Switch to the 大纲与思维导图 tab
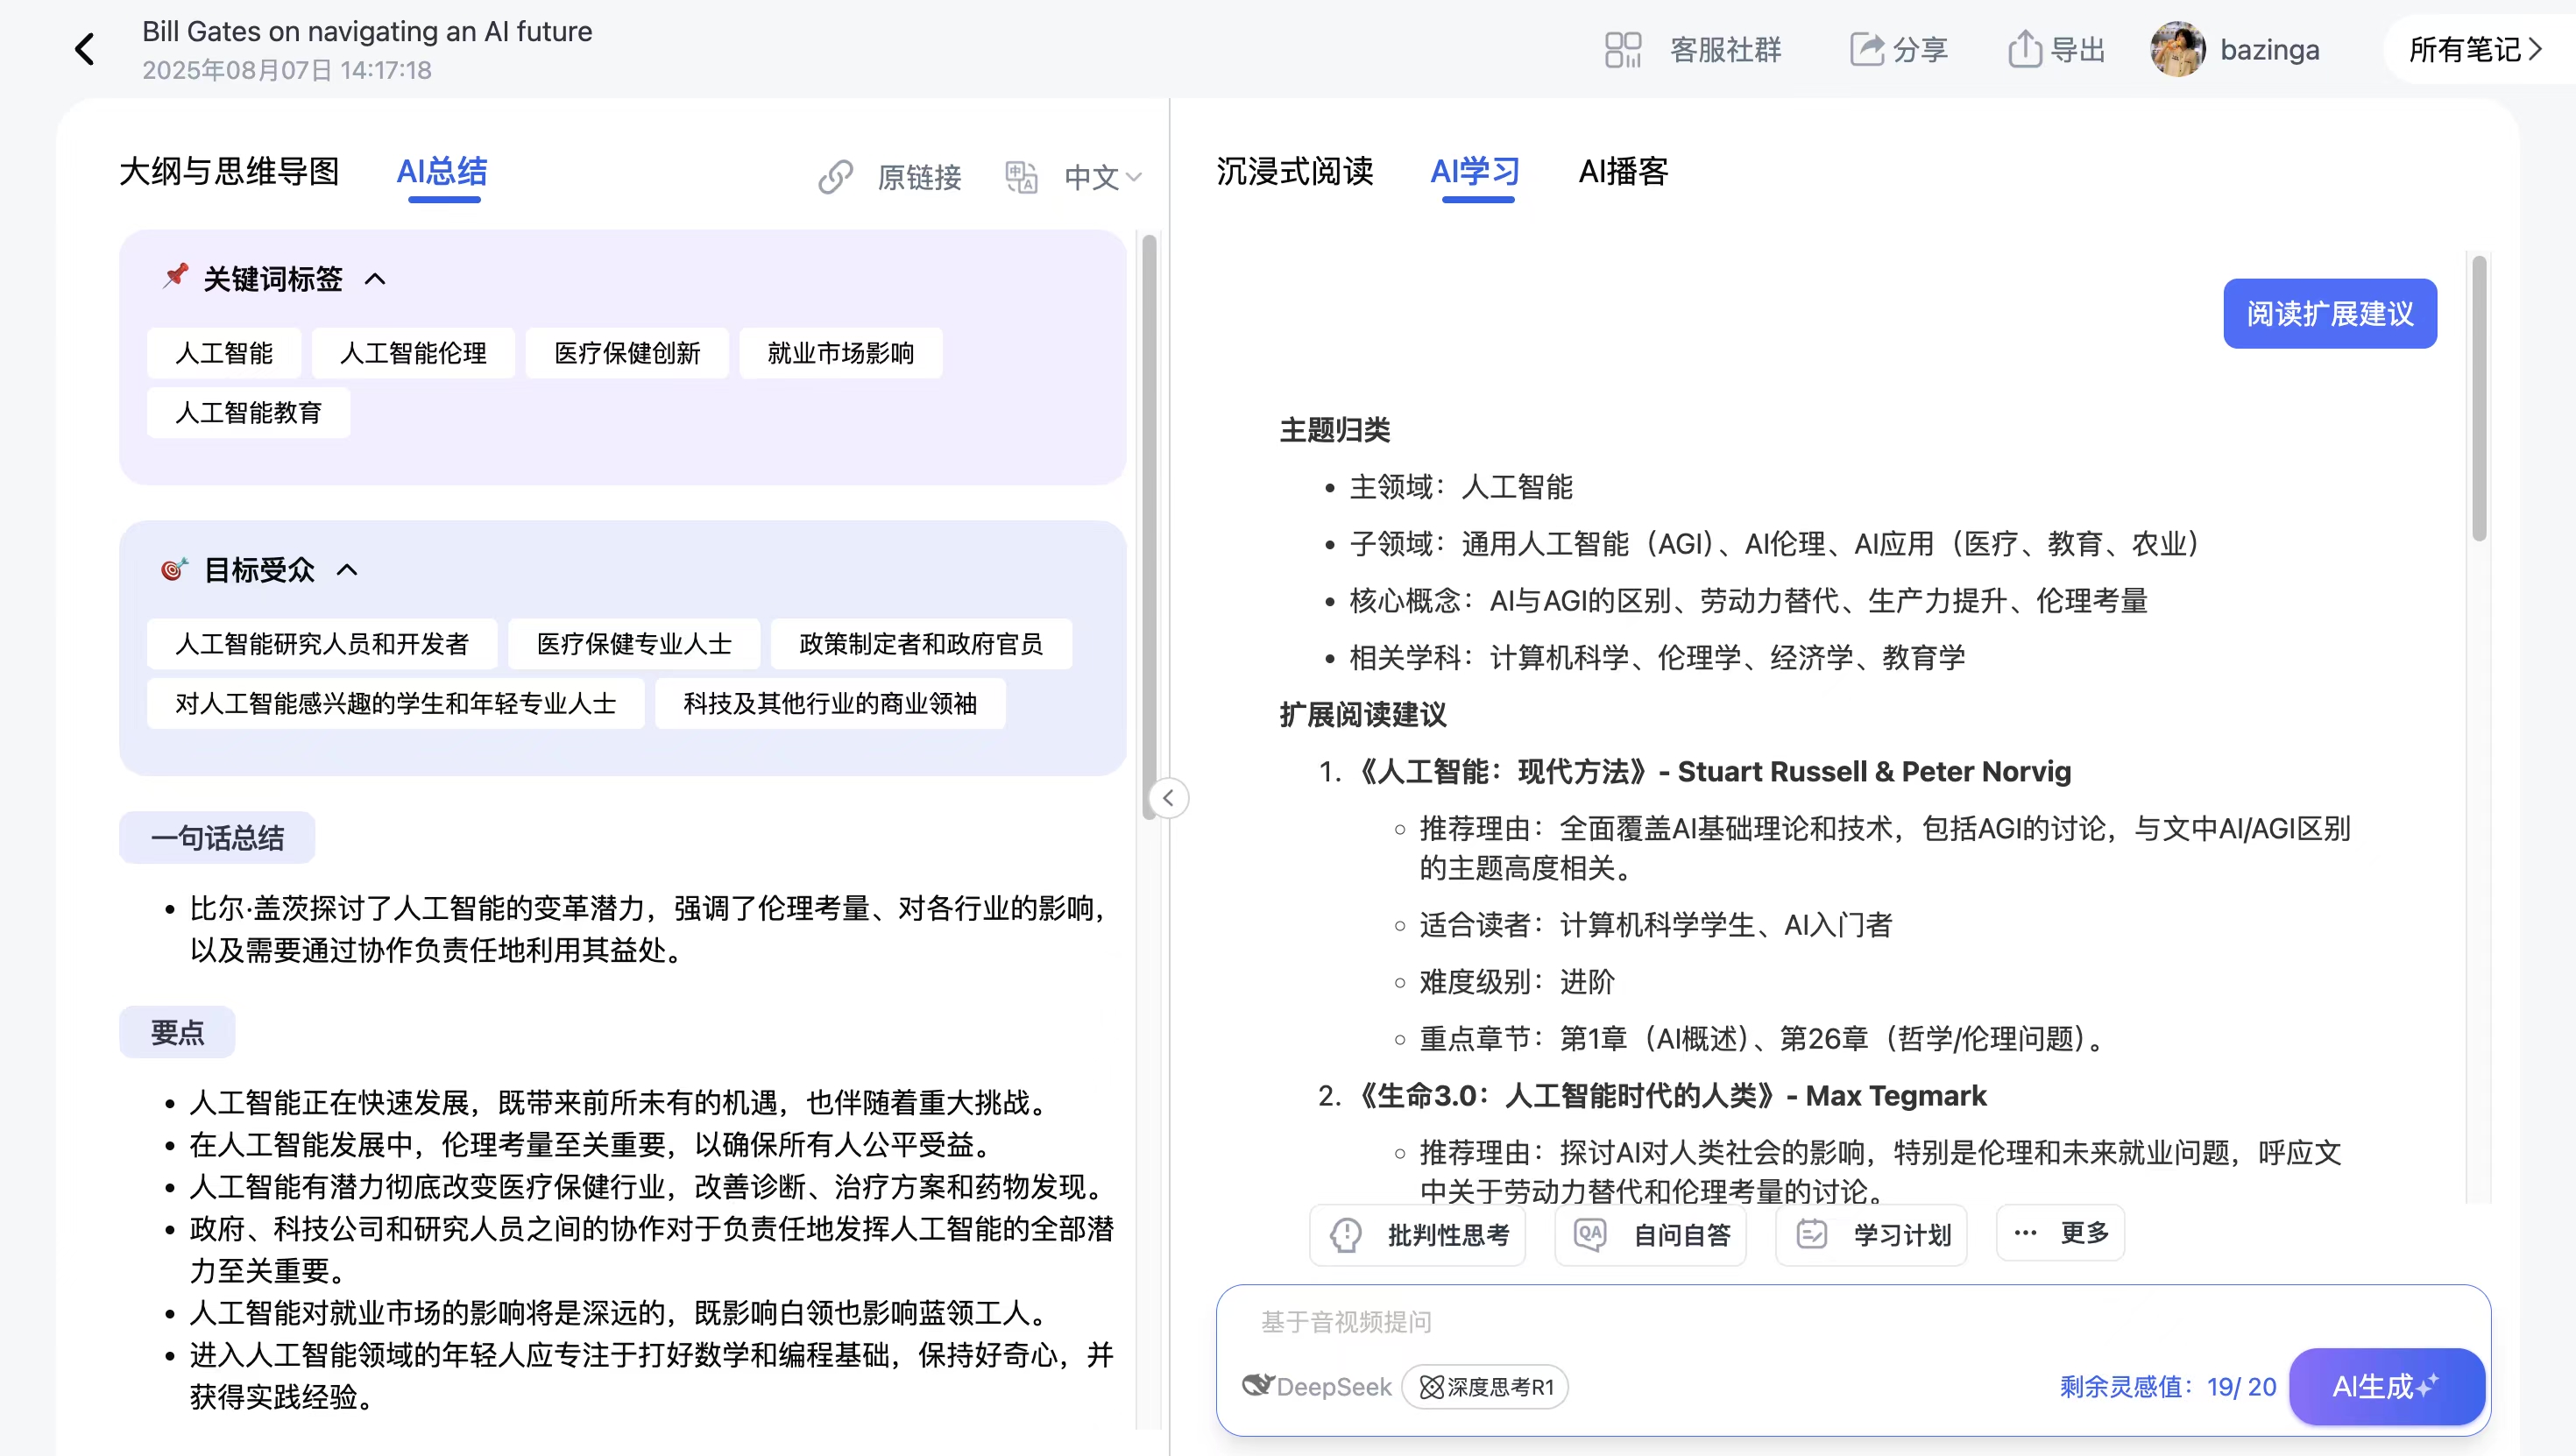The width and height of the screenshot is (2576, 1456). tap(229, 171)
